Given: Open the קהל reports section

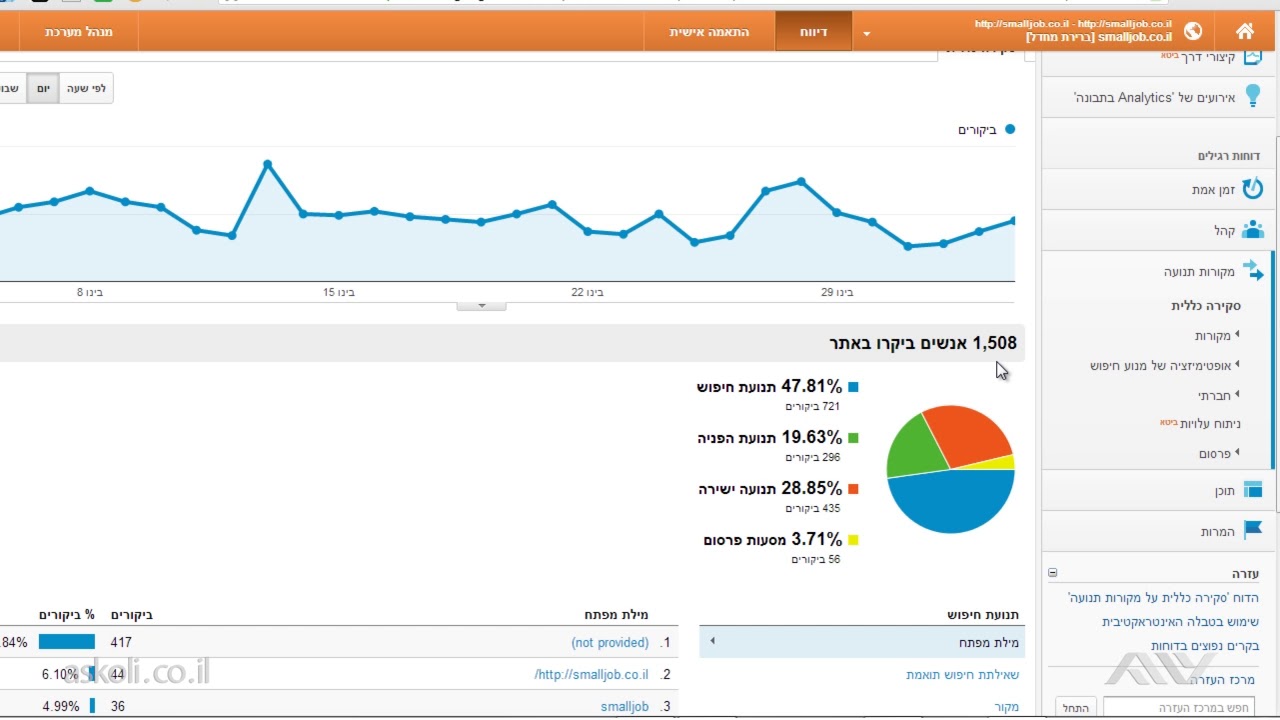Looking at the screenshot, I should [1225, 231].
